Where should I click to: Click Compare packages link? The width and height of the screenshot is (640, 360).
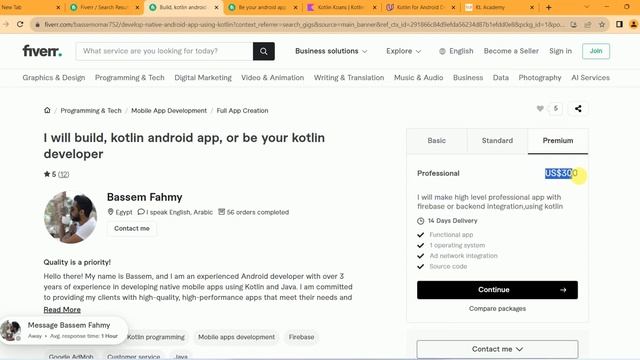497,309
